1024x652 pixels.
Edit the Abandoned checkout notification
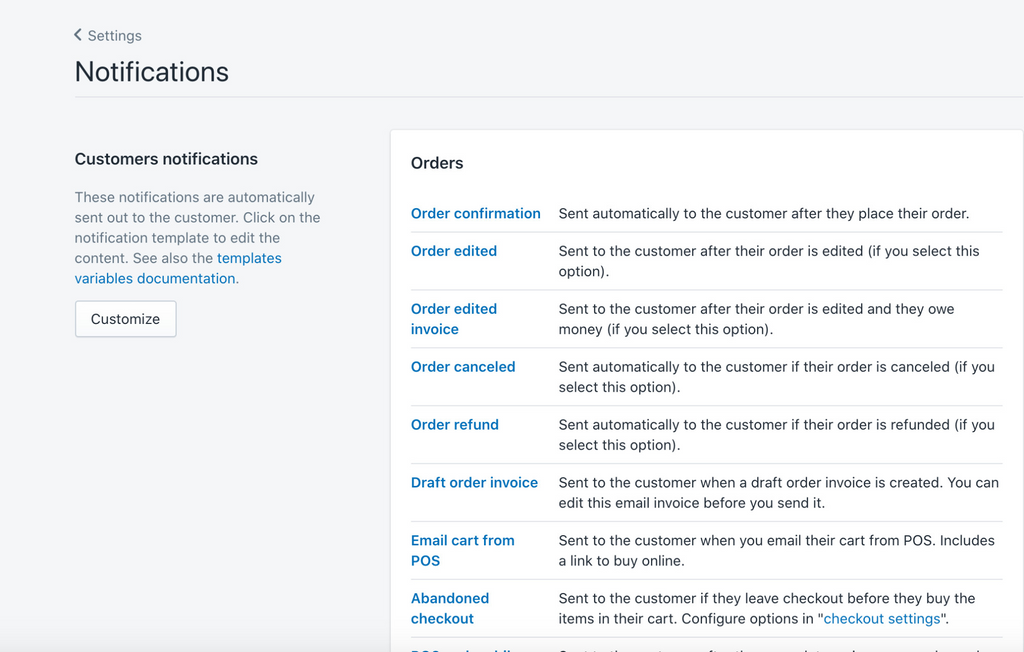[449, 608]
